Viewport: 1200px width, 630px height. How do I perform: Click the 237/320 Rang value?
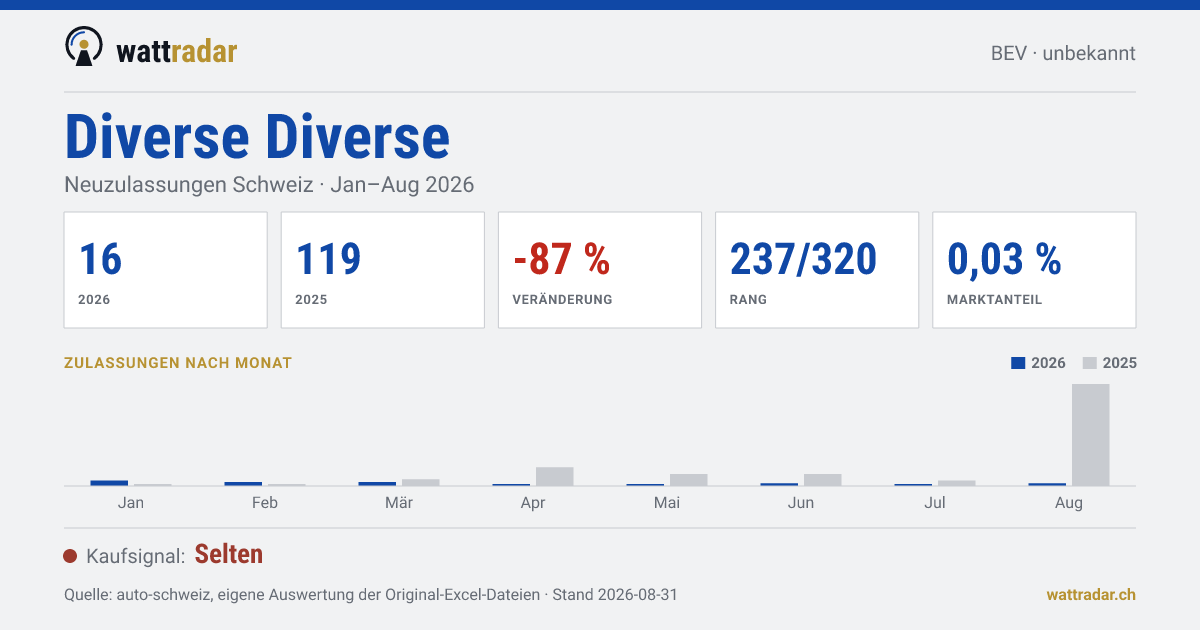(803, 259)
